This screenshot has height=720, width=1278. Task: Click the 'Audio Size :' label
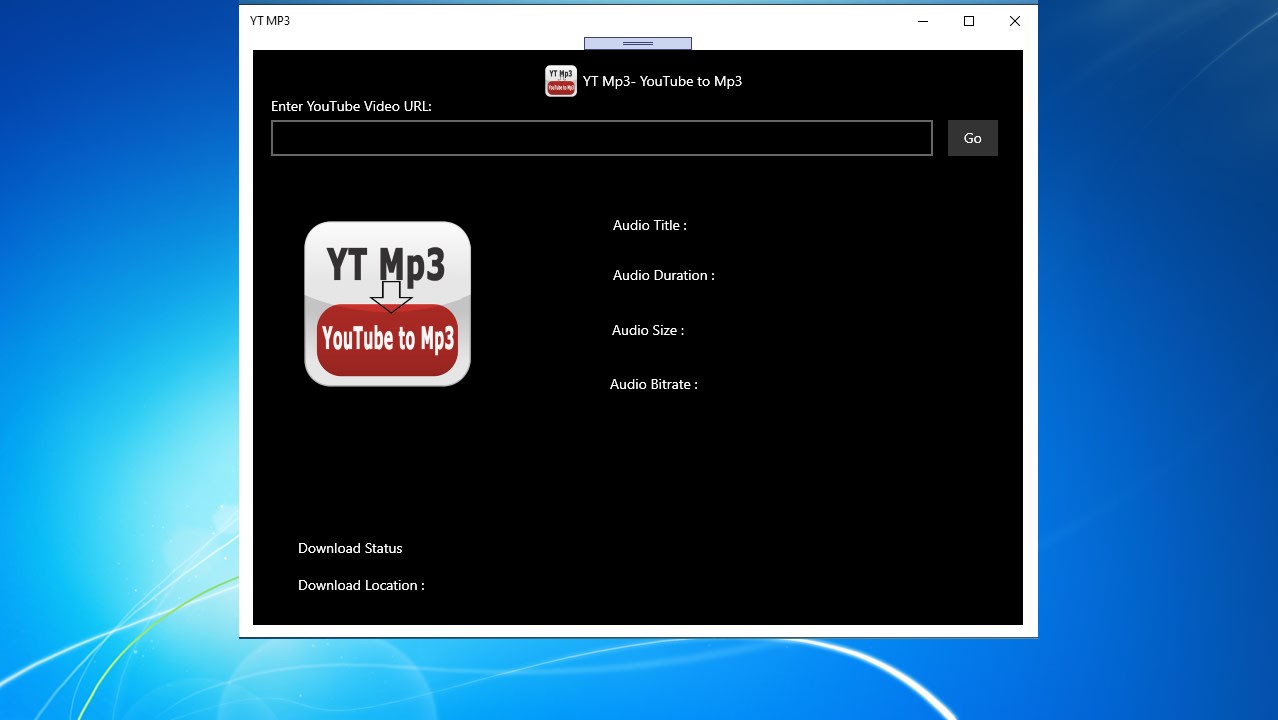click(x=648, y=330)
